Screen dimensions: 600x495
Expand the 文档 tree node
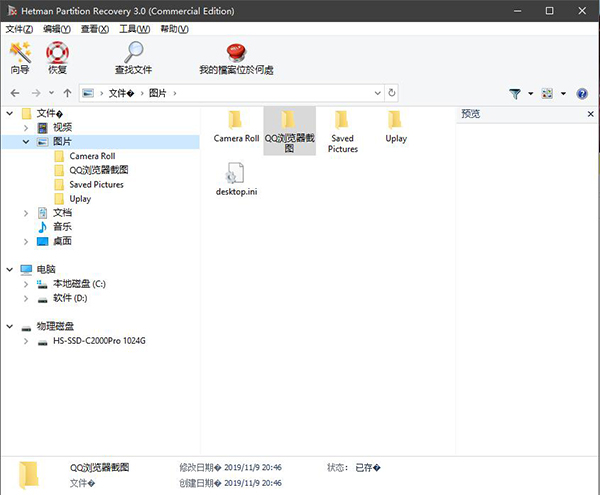point(26,213)
